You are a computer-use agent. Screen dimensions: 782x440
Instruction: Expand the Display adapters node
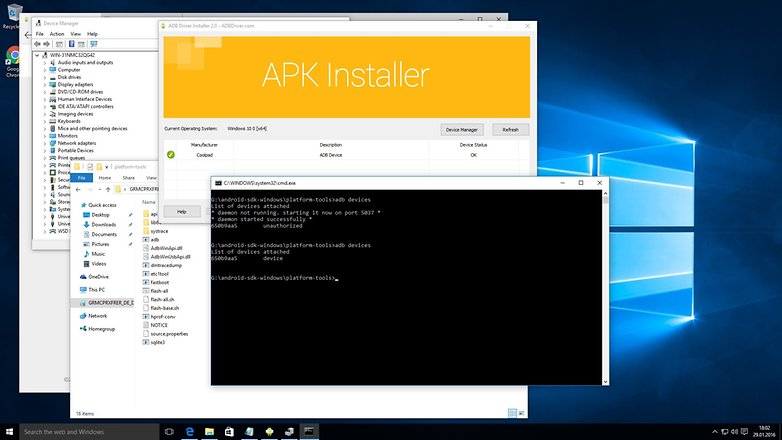point(44,85)
